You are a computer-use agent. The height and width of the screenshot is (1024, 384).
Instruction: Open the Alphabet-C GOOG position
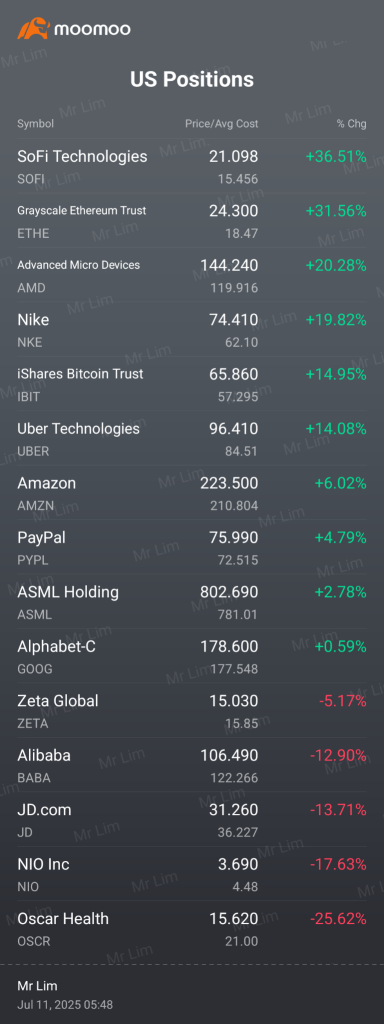point(192,656)
